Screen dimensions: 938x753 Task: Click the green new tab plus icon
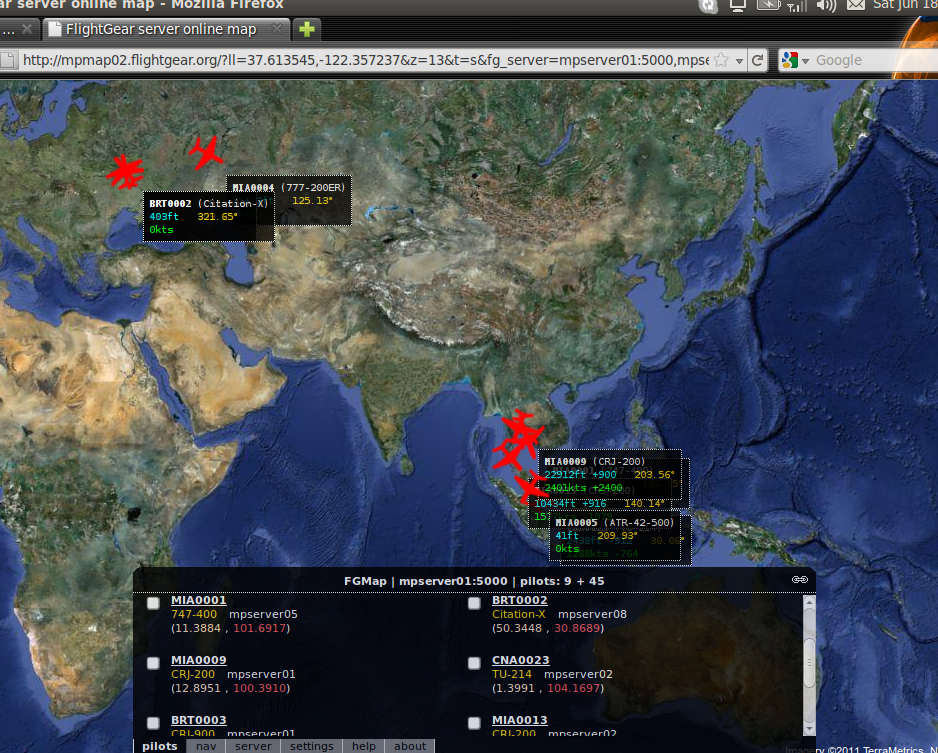coord(307,29)
